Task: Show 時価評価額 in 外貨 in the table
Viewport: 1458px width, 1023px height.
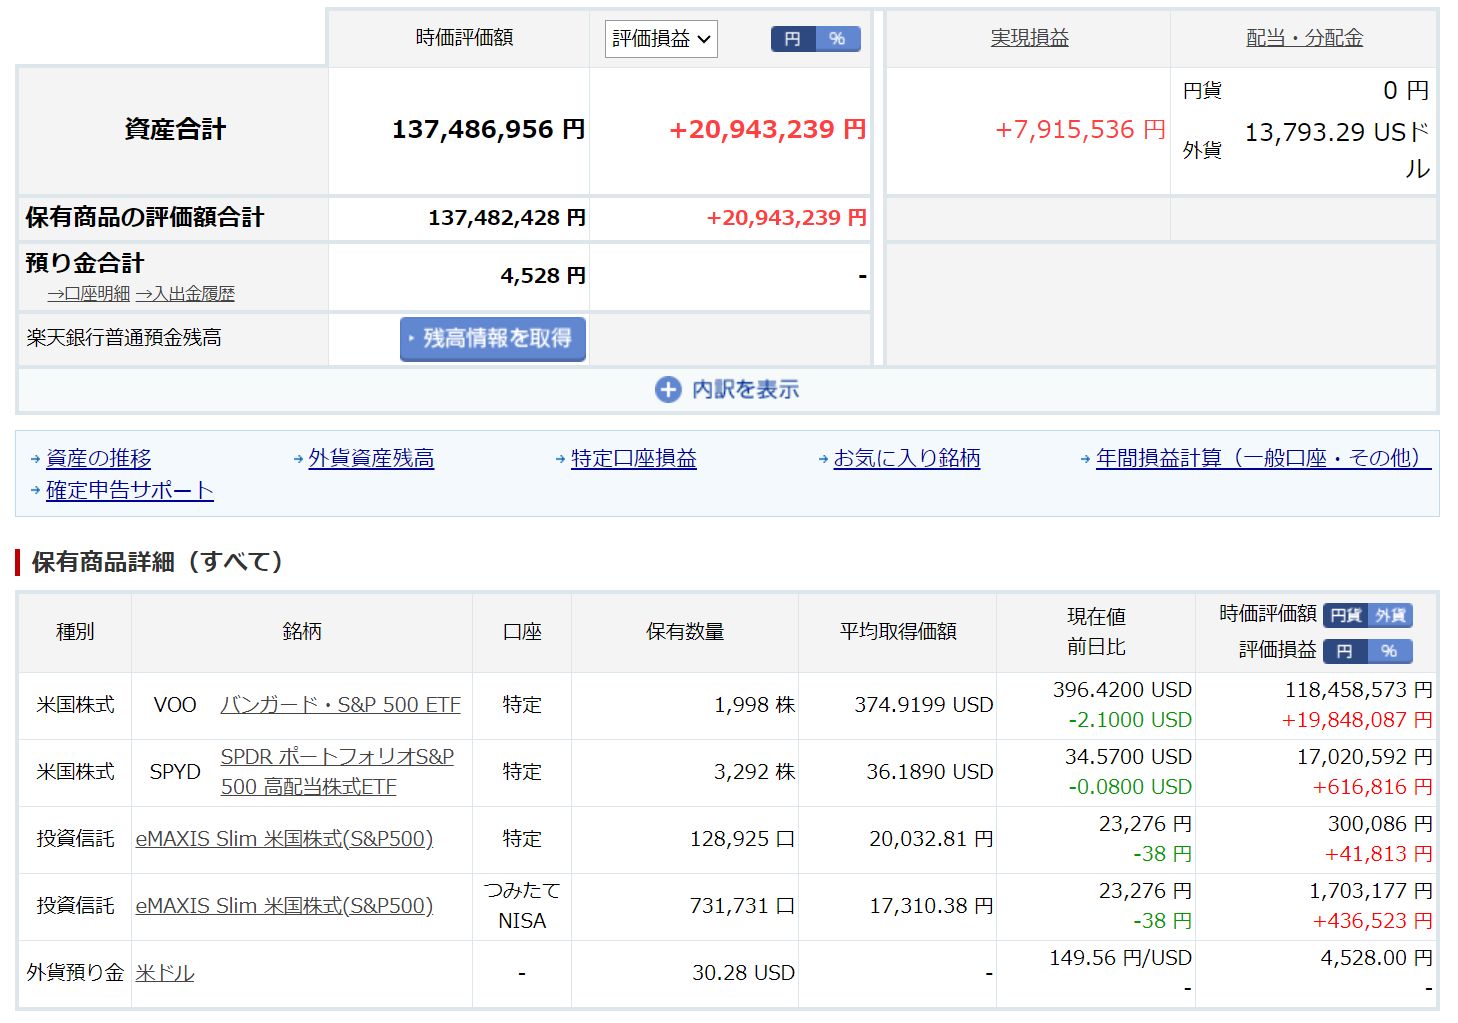Action: pos(1390,616)
